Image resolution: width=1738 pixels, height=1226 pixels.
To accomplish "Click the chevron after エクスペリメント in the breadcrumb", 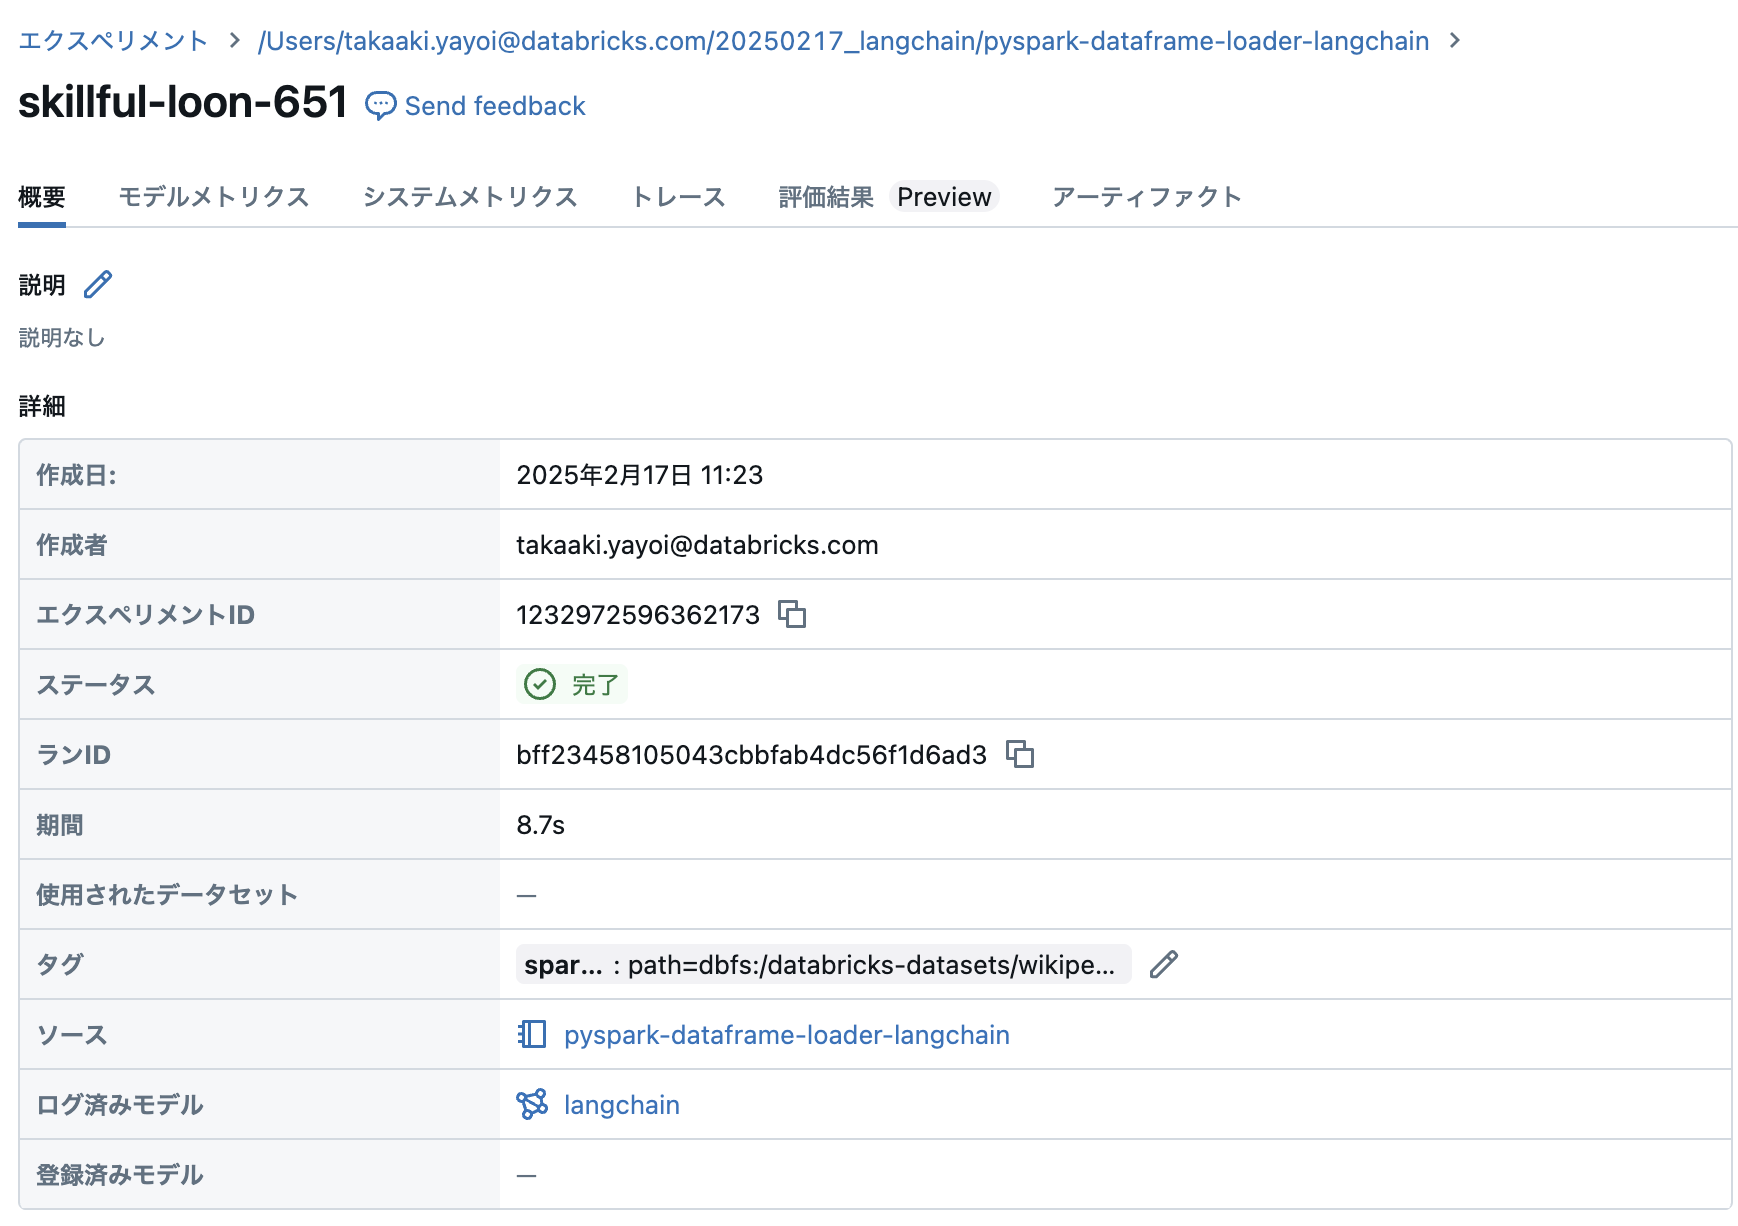I will pos(233,41).
